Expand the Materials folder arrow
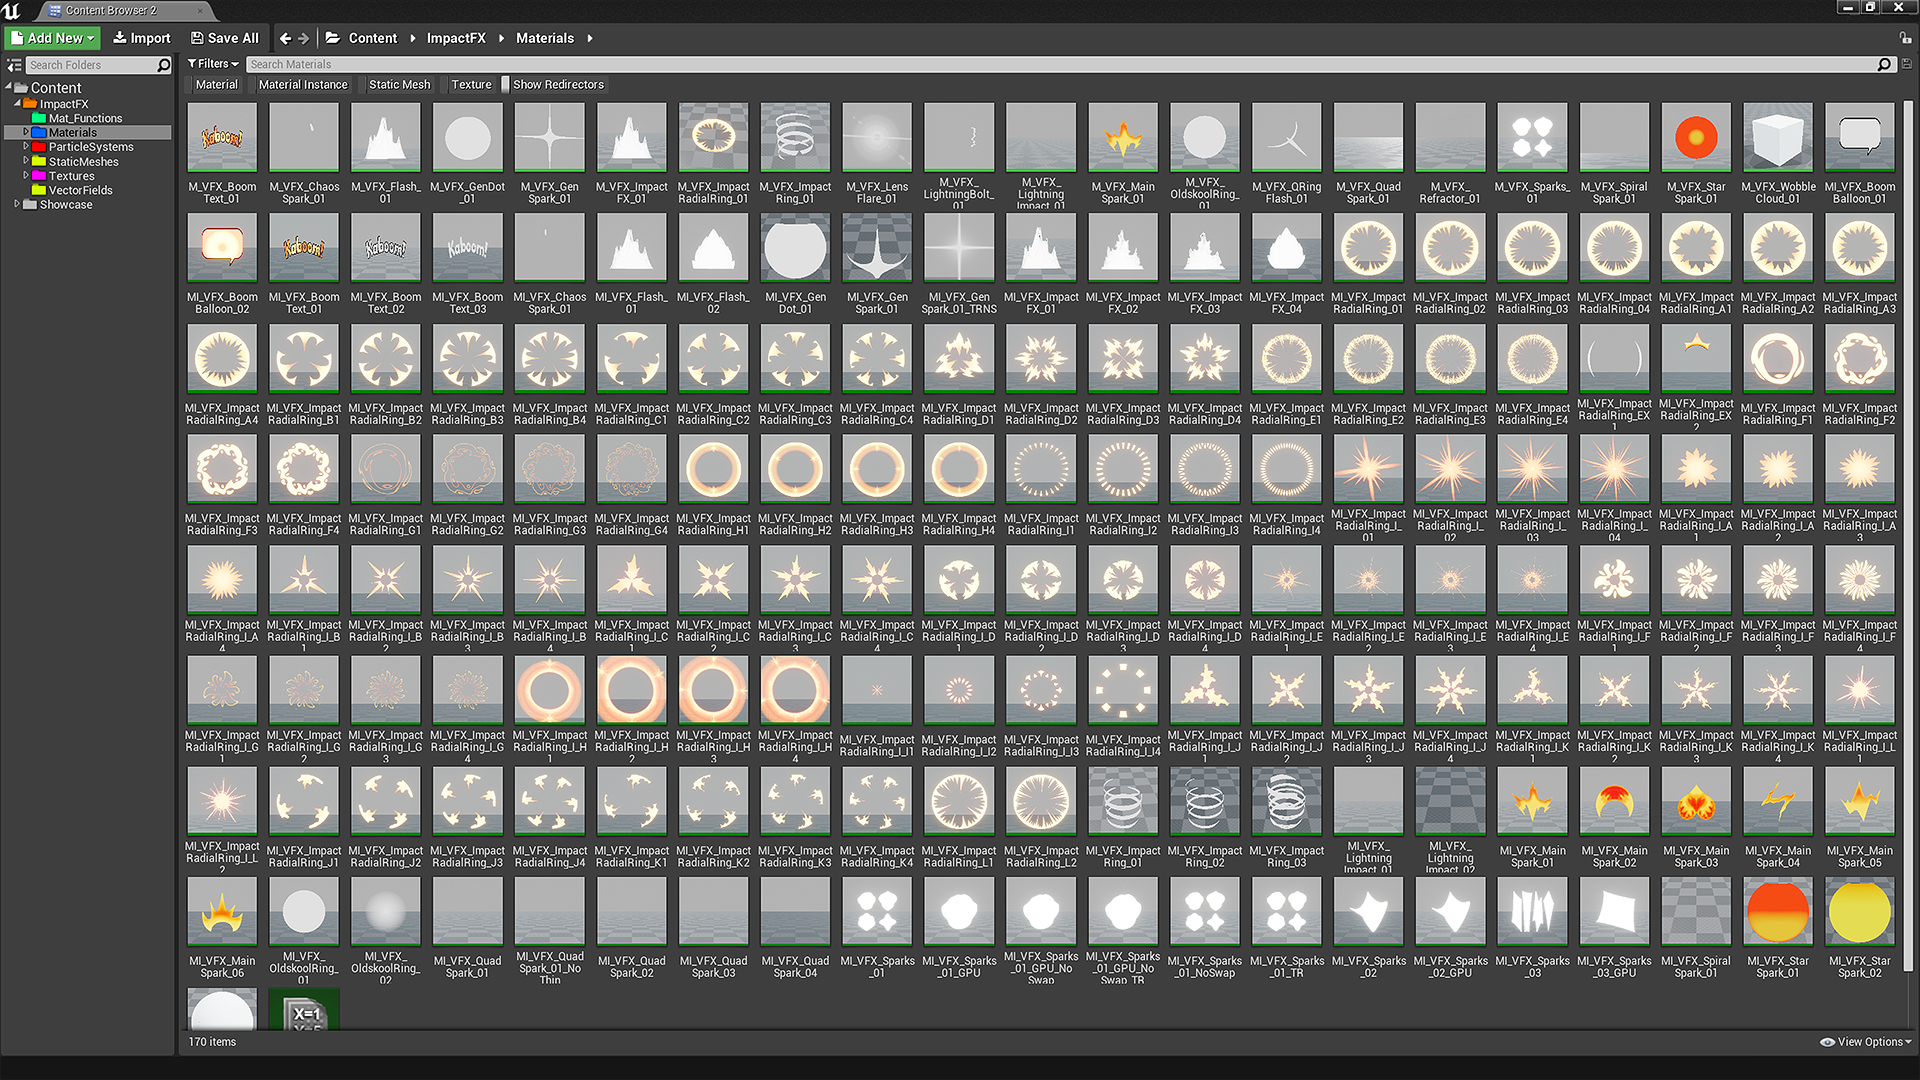 (x=26, y=132)
